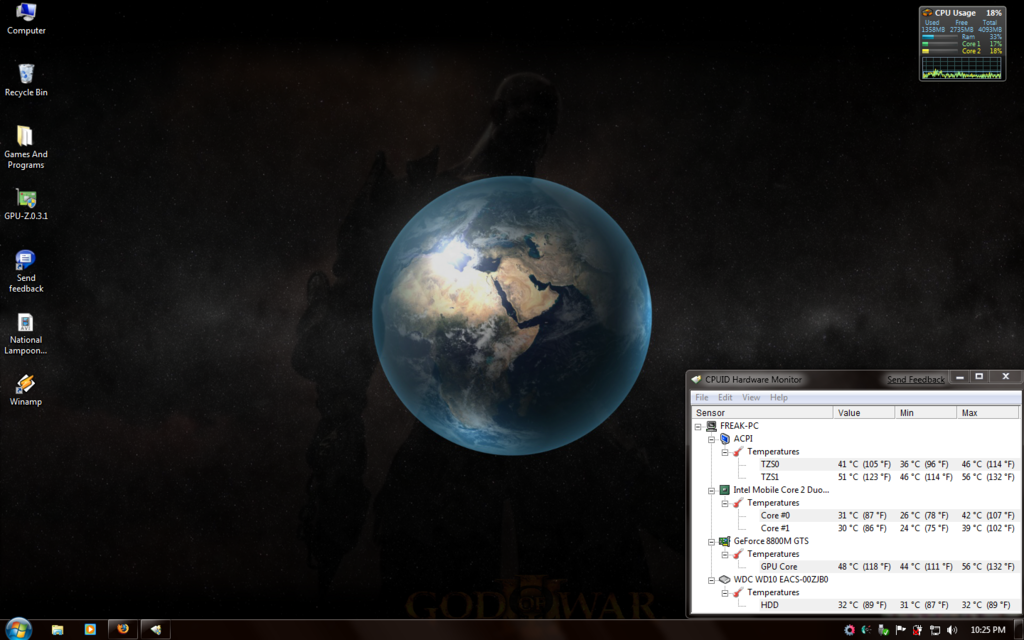
Task: Switch to CPUID Hardware Monitor taskbar button
Action: click(x=155, y=630)
